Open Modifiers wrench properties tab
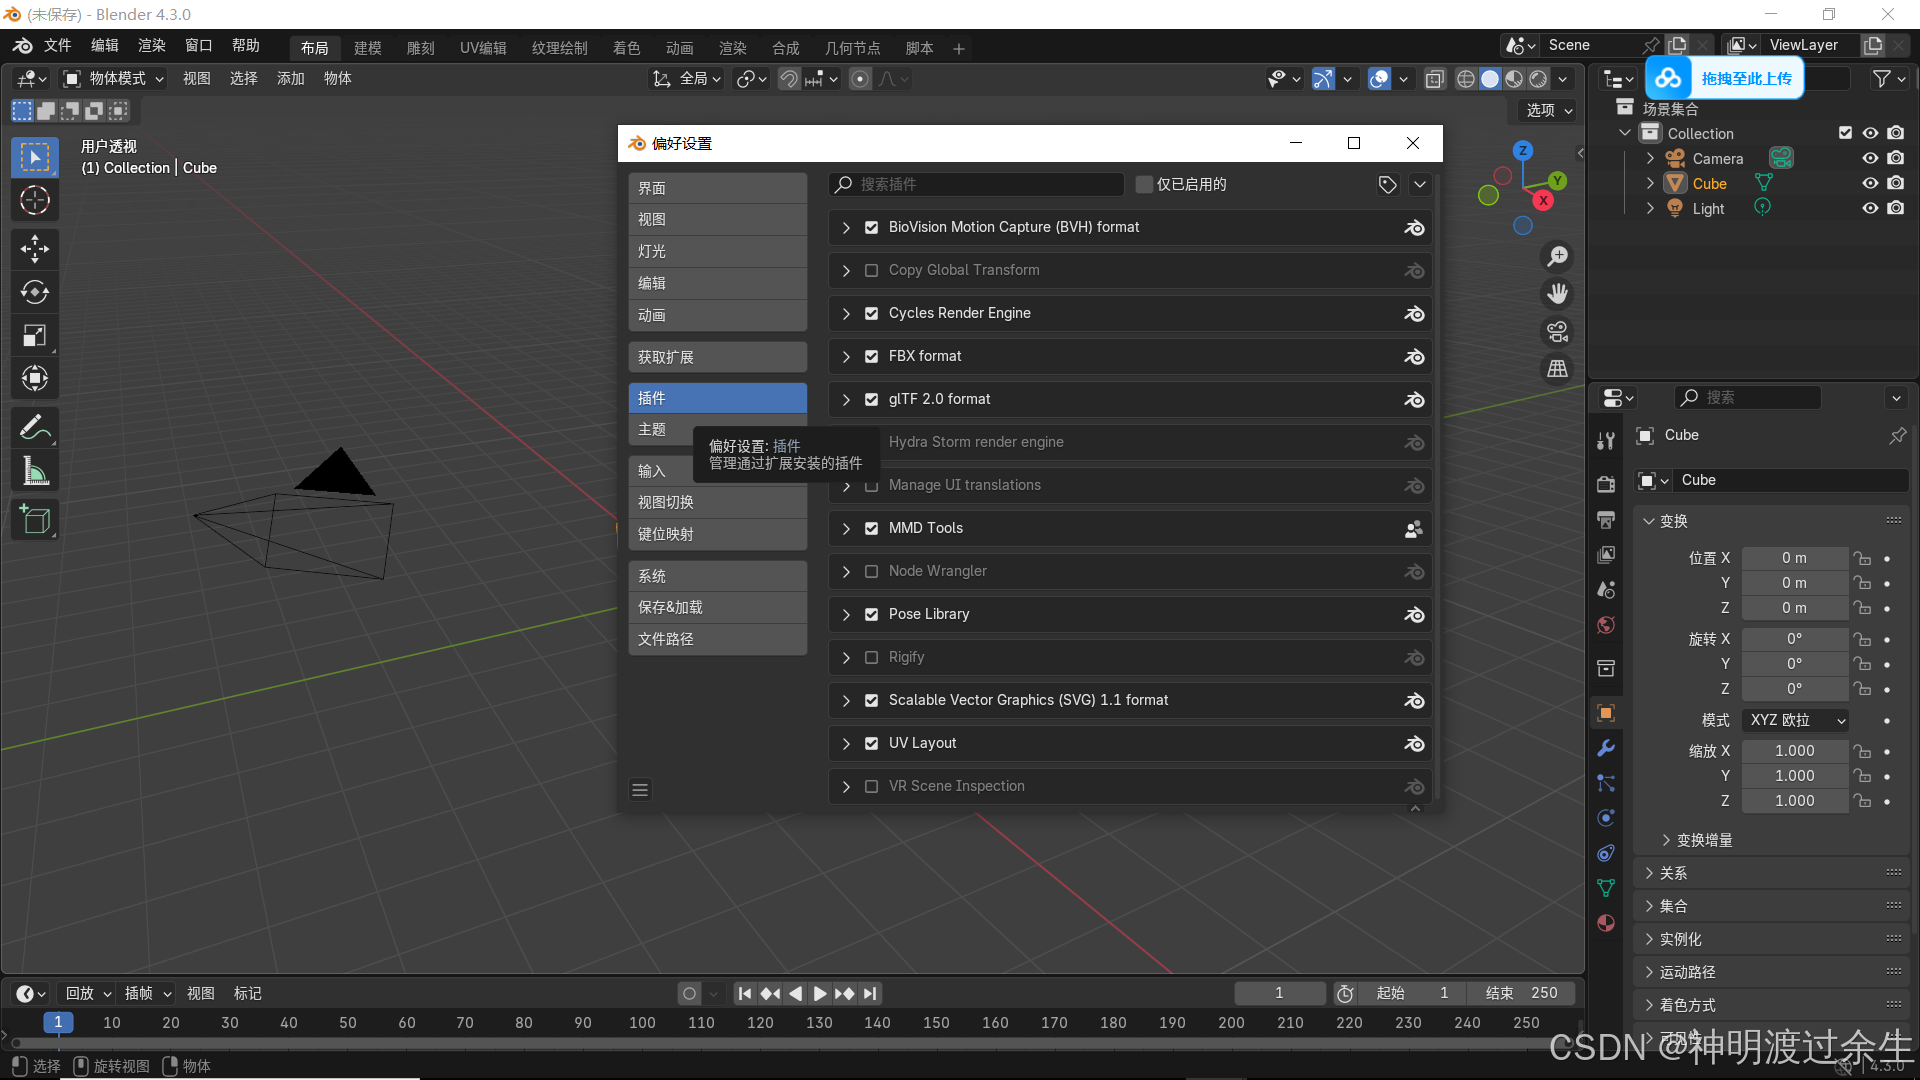Image resolution: width=1920 pixels, height=1080 pixels. click(x=1606, y=748)
